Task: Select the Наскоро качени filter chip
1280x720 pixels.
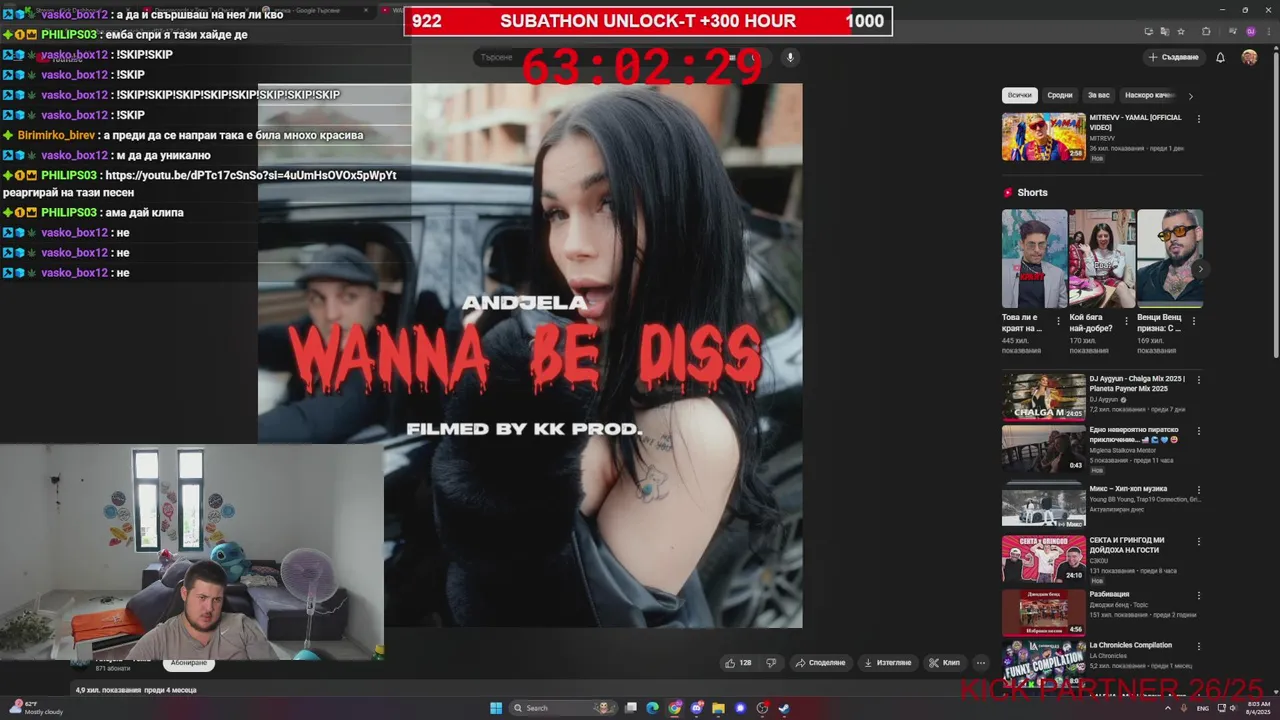Action: pyautogui.click(x=1148, y=95)
